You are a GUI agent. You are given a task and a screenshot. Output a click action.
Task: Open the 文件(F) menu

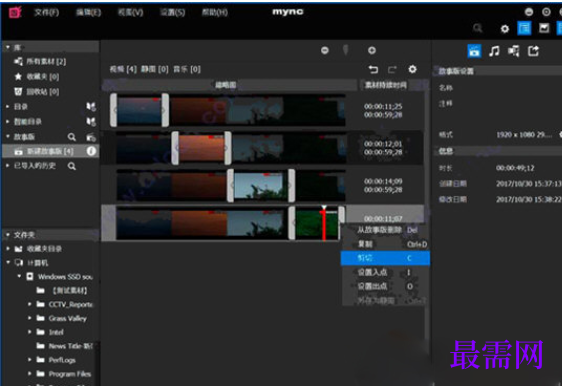(x=47, y=13)
